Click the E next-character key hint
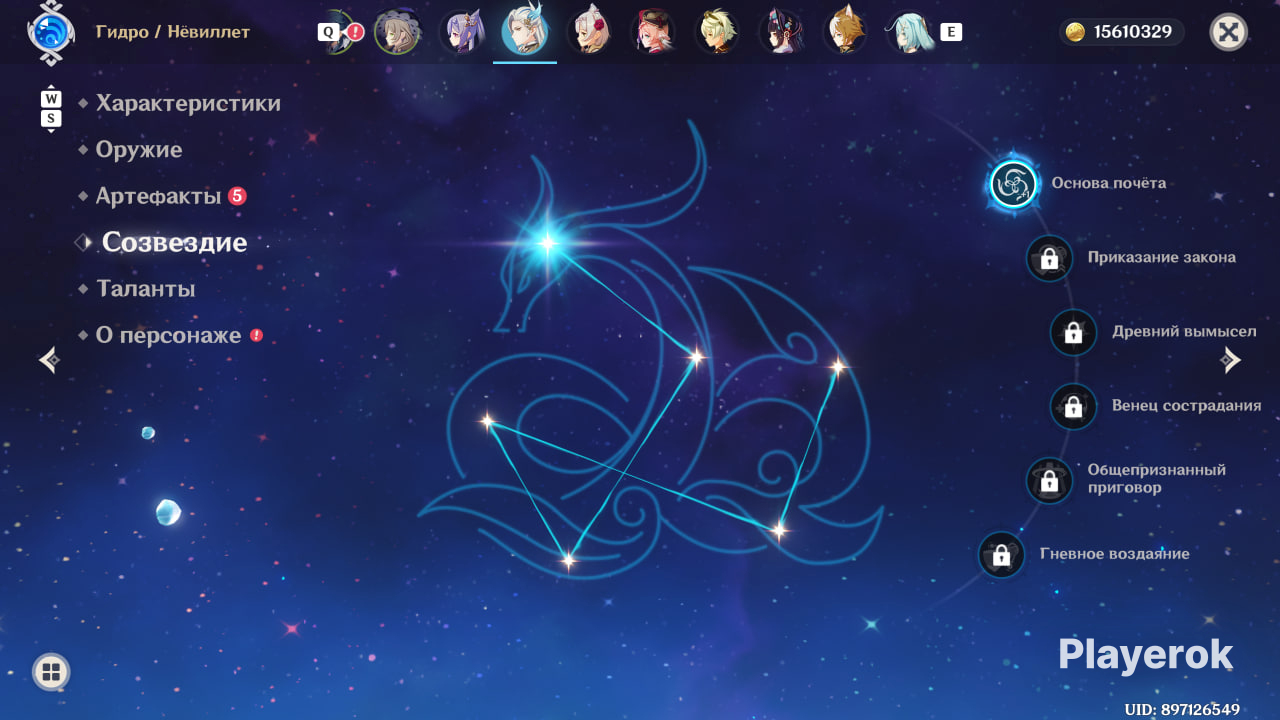This screenshot has width=1280, height=720. coord(951,32)
